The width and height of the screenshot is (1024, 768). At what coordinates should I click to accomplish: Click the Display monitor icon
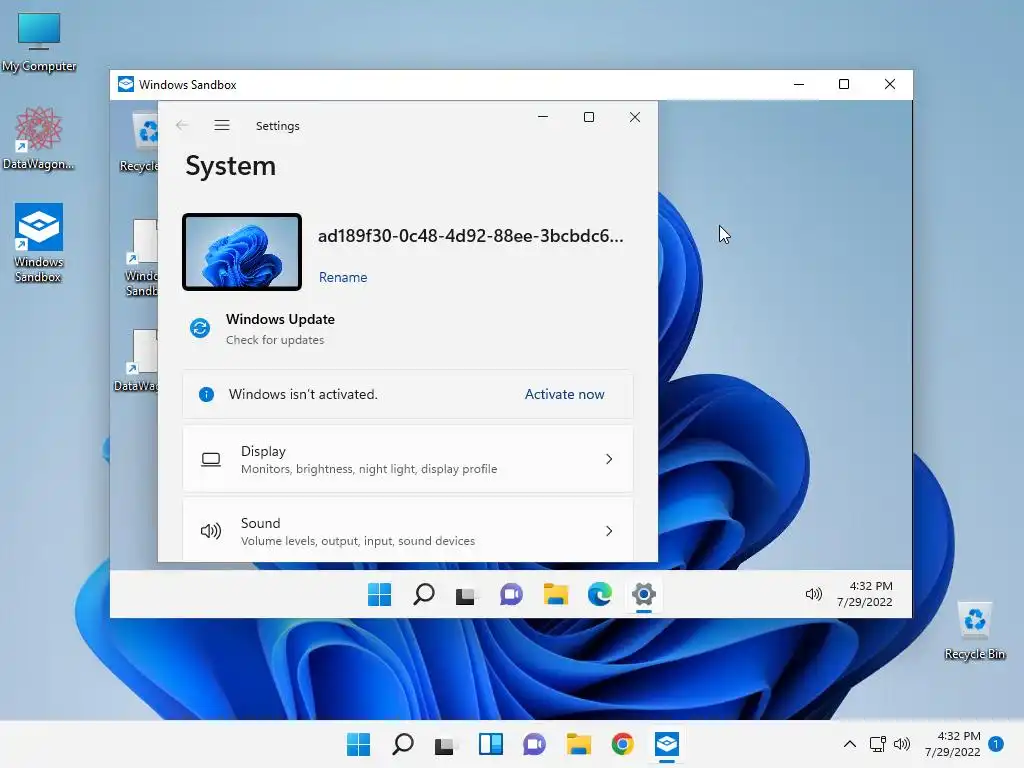(211, 460)
